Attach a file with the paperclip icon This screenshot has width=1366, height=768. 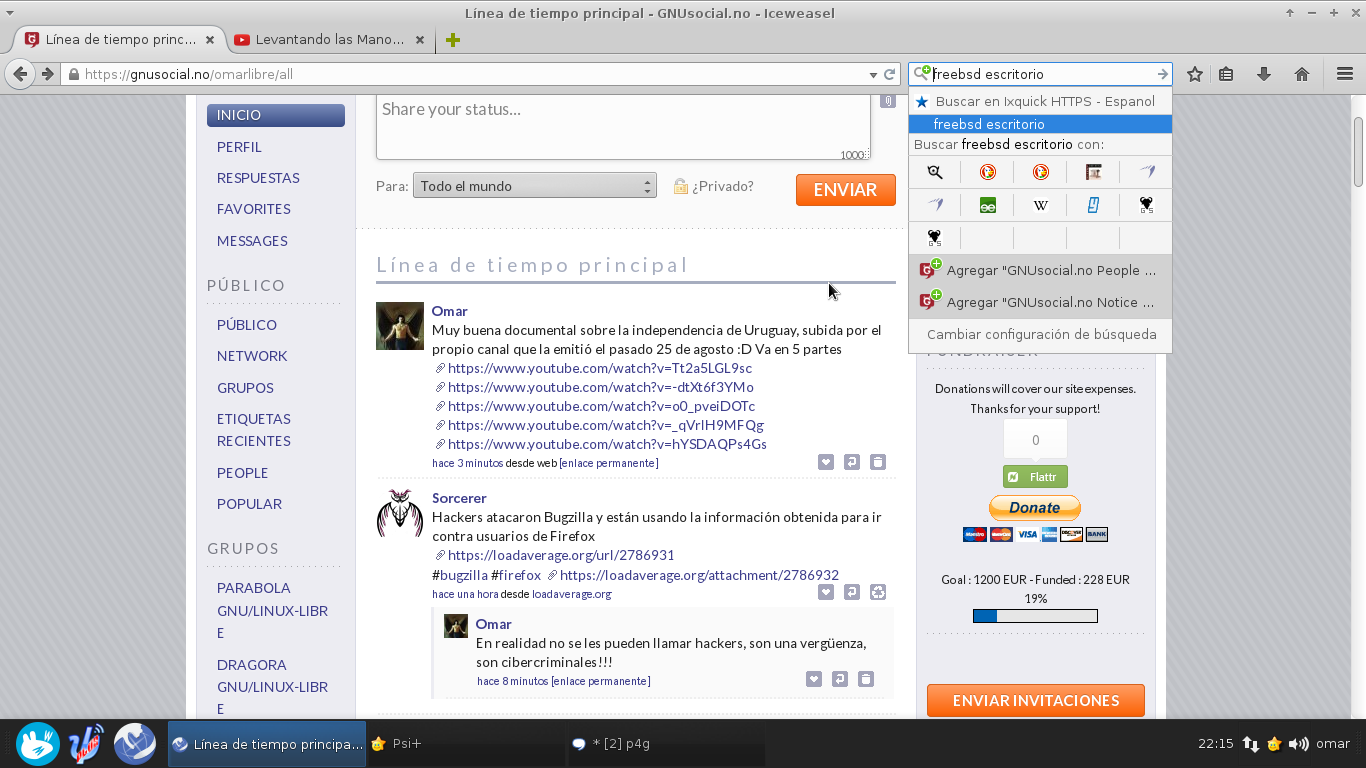click(887, 101)
